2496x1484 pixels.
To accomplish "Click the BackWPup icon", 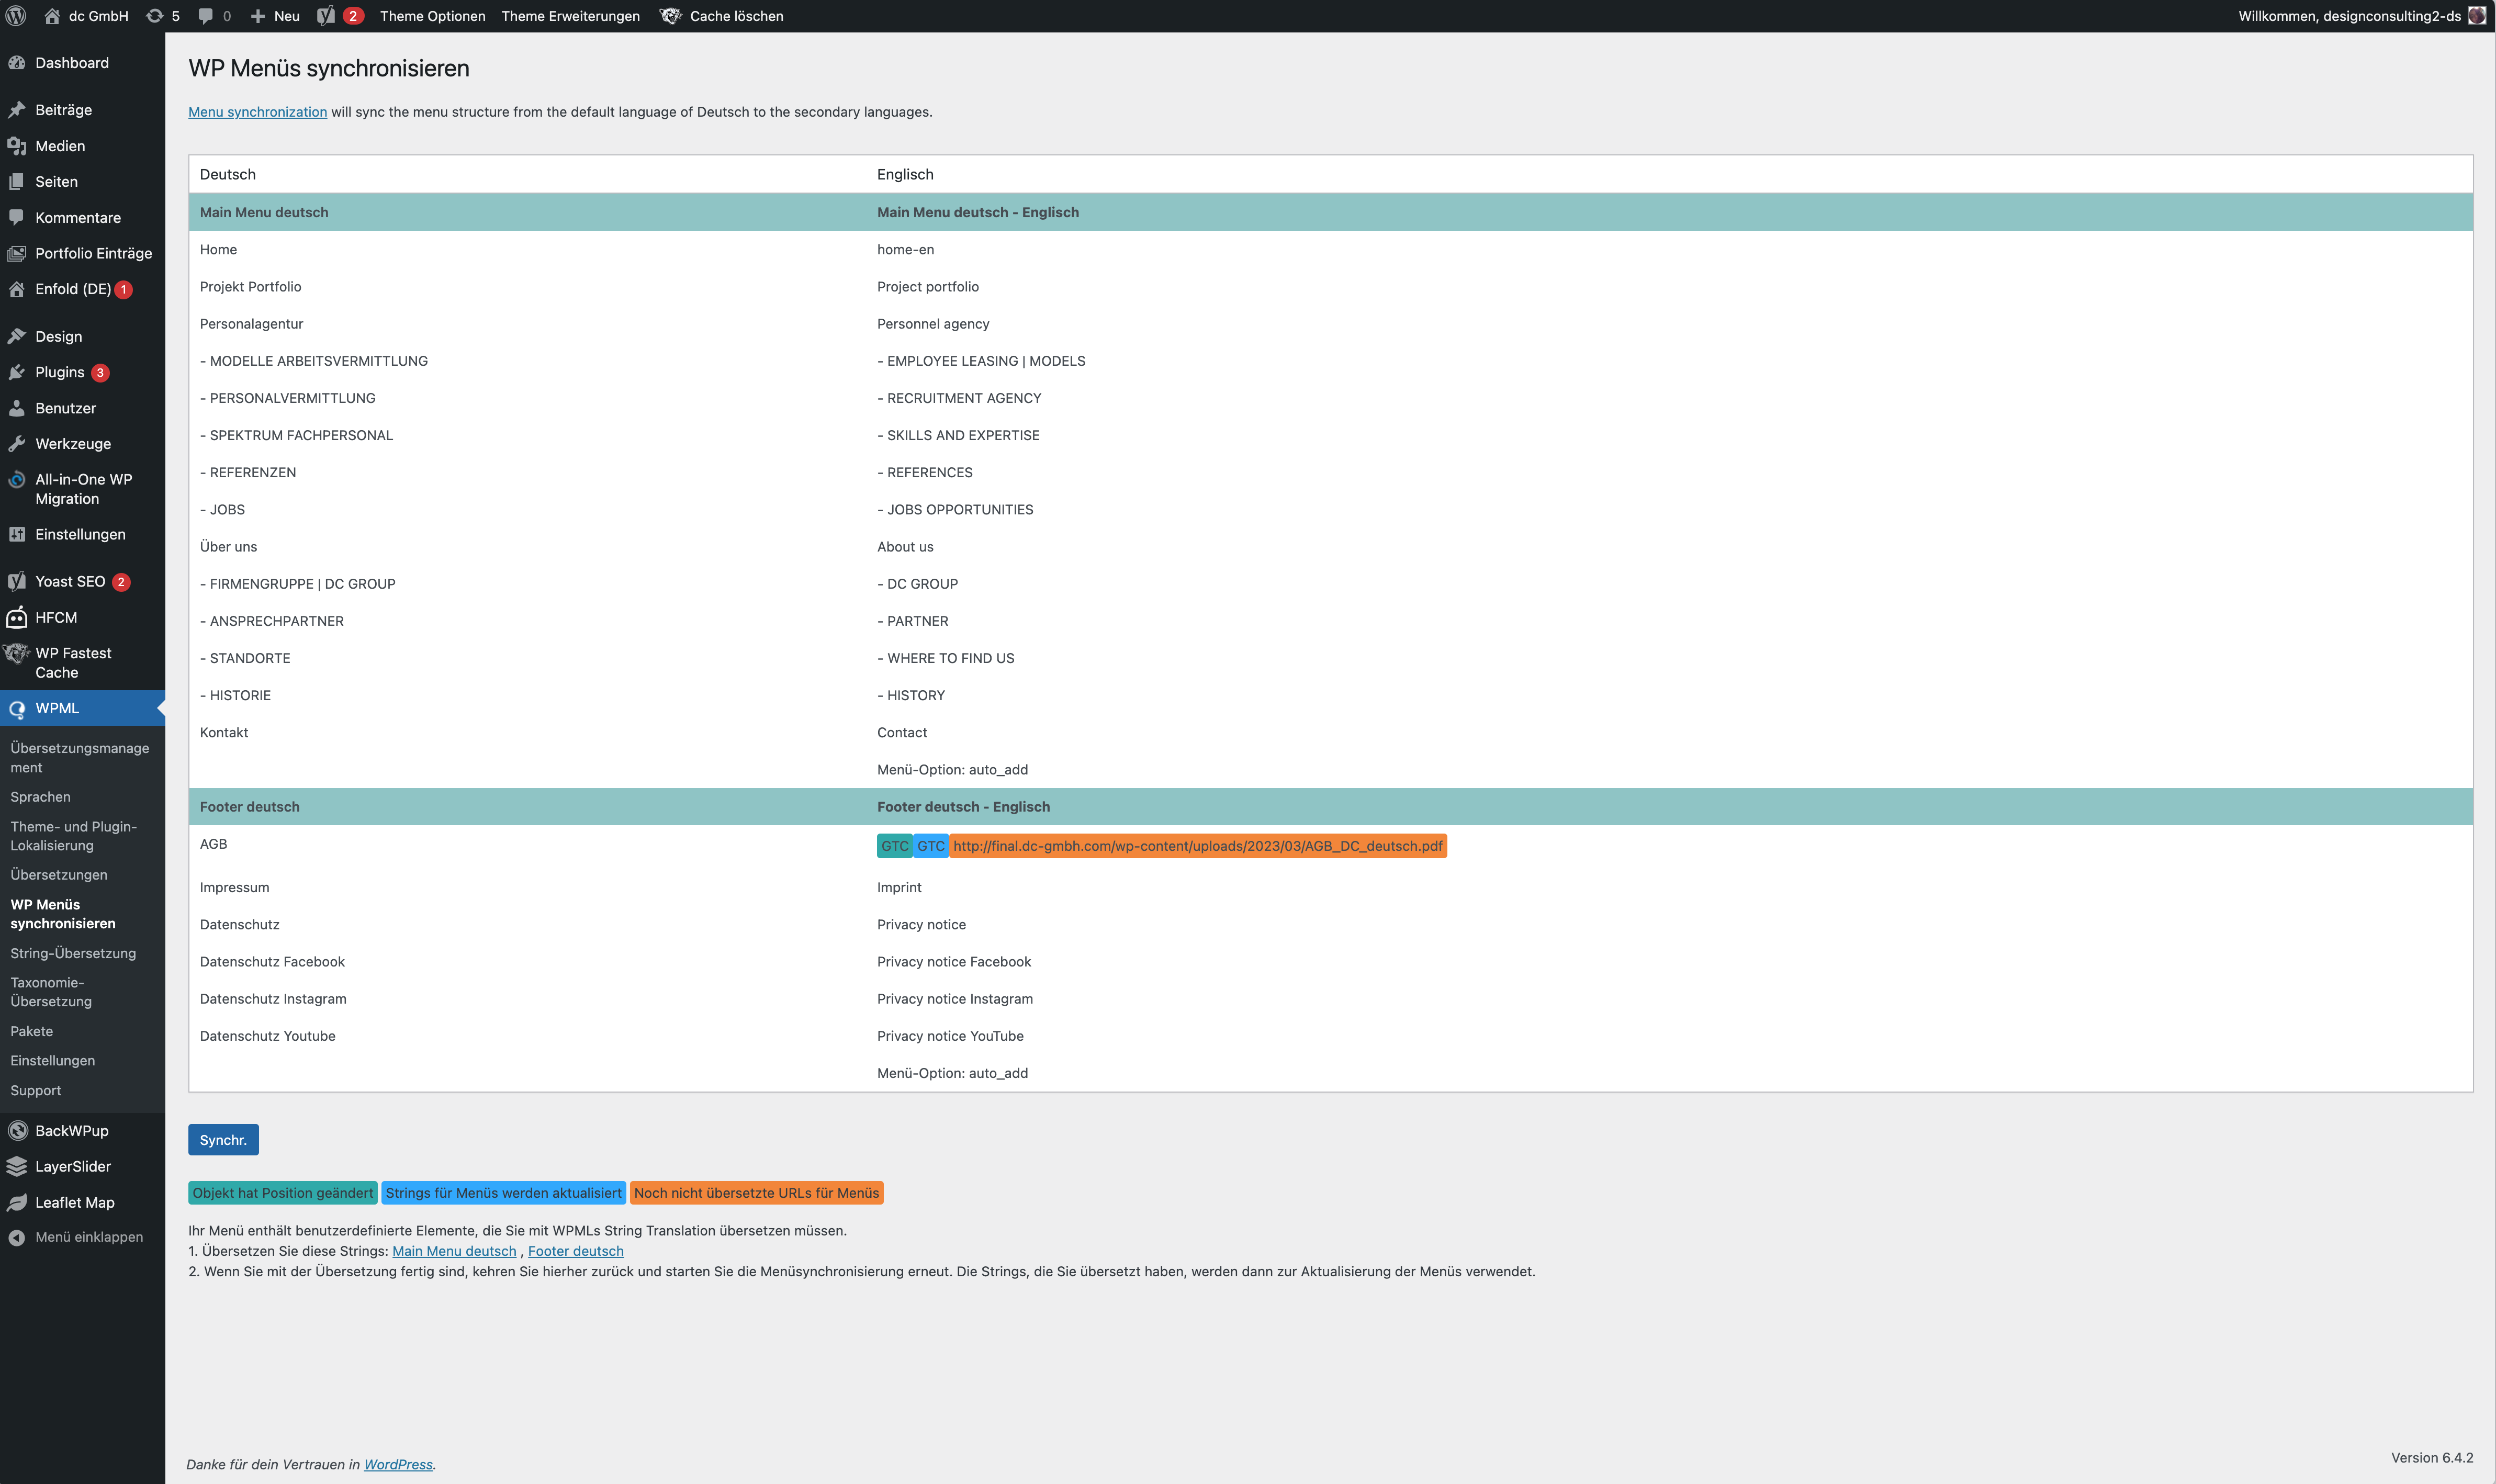I will pos(17,1131).
